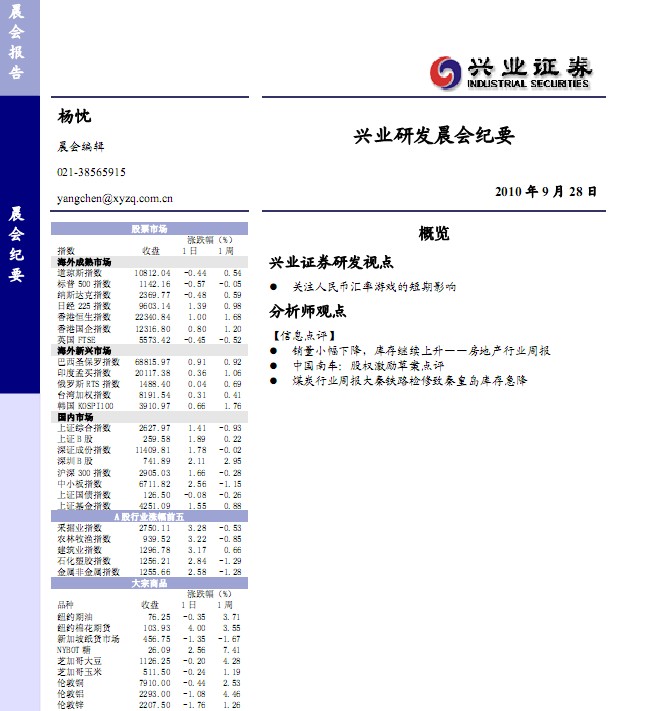The width and height of the screenshot is (646, 711).
Task: Click the 分析师观点 heading
Action: pos(308,312)
